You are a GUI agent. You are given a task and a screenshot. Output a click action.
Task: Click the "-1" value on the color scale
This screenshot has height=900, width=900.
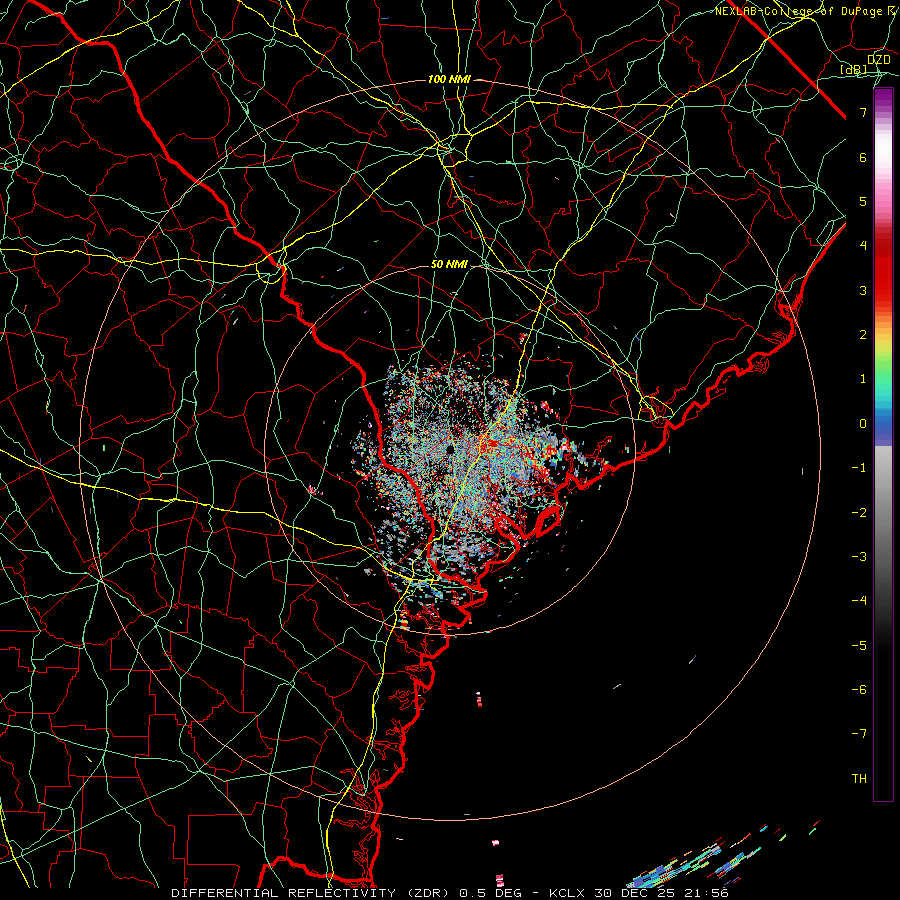pyautogui.click(x=859, y=468)
